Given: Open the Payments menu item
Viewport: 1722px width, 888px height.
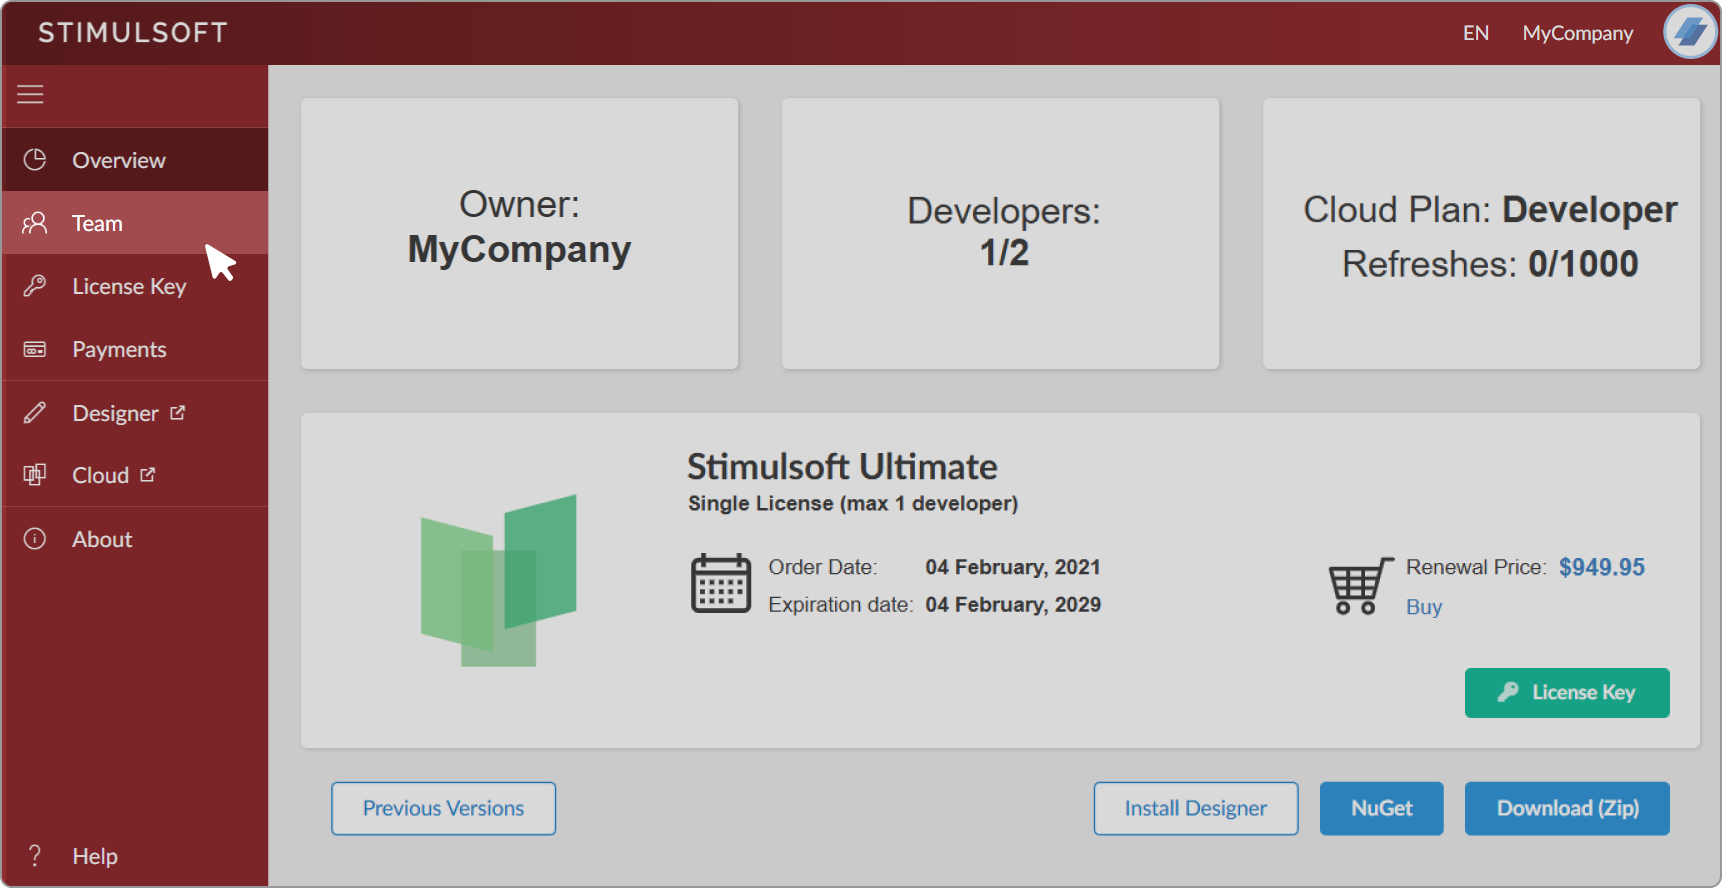Looking at the screenshot, I should pyautogui.click(x=119, y=350).
